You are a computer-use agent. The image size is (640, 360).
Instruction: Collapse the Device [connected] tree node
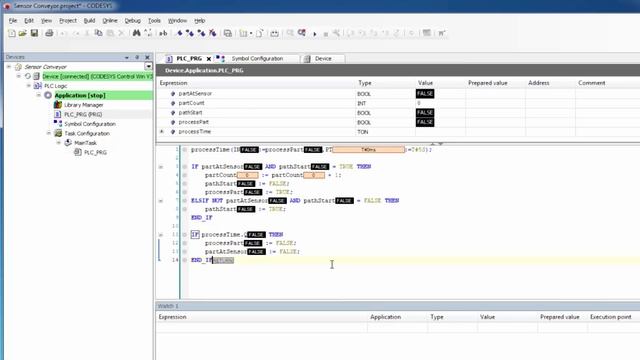(19, 76)
